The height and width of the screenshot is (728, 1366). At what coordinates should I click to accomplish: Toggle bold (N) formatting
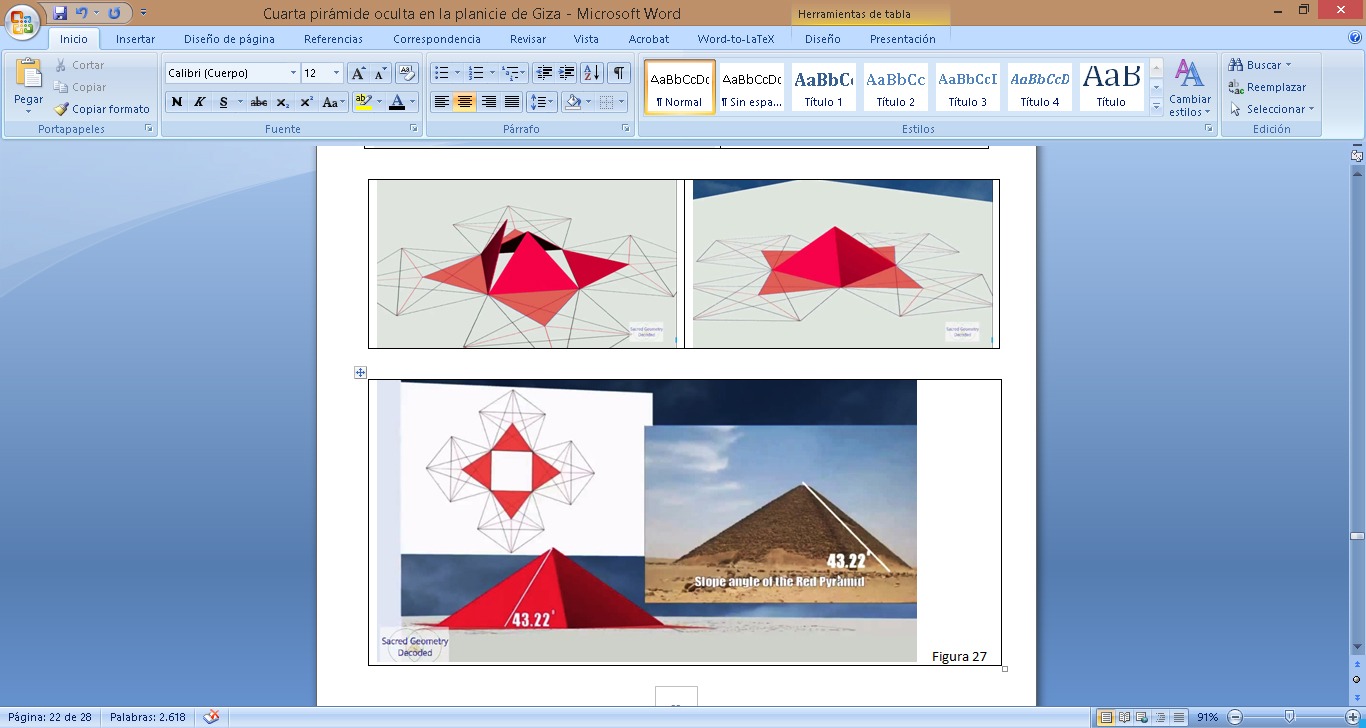[x=177, y=102]
